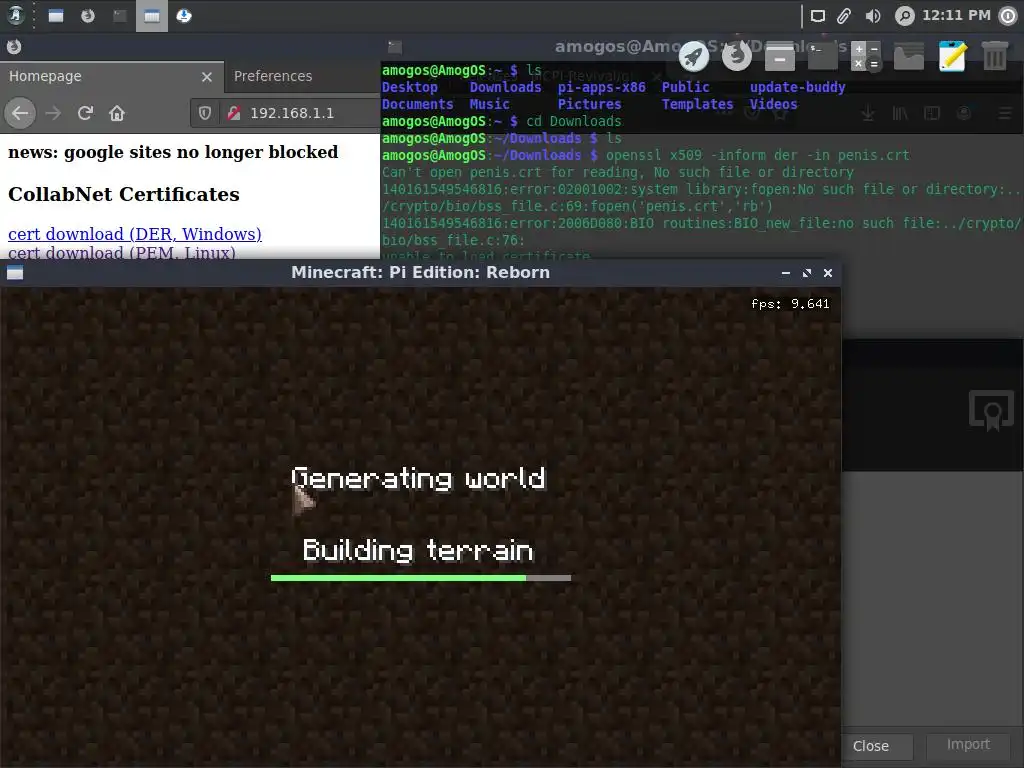Open the power button in the top panel
Screen dimensions: 1024x768
[x=1008, y=16]
